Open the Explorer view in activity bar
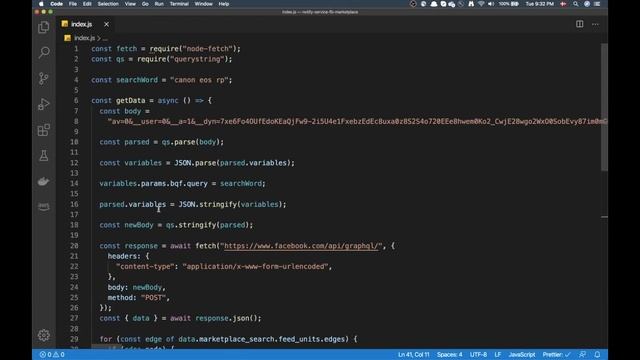The width and height of the screenshot is (640, 360). click(44, 27)
